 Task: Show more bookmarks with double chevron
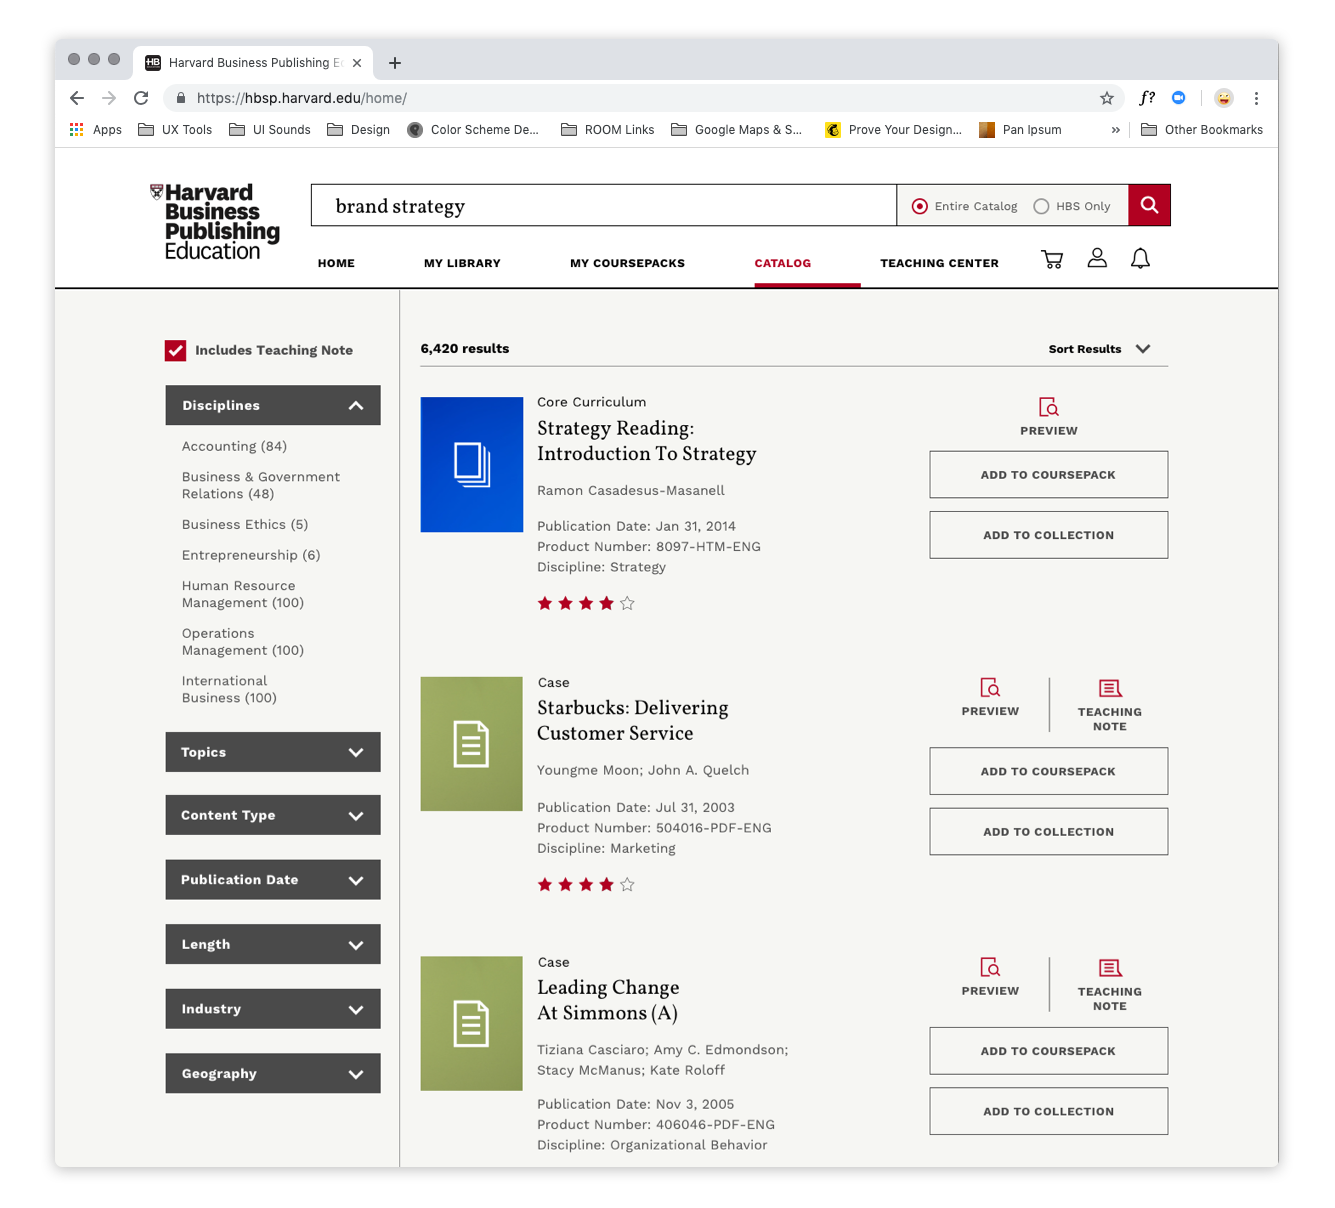[x=1116, y=130]
